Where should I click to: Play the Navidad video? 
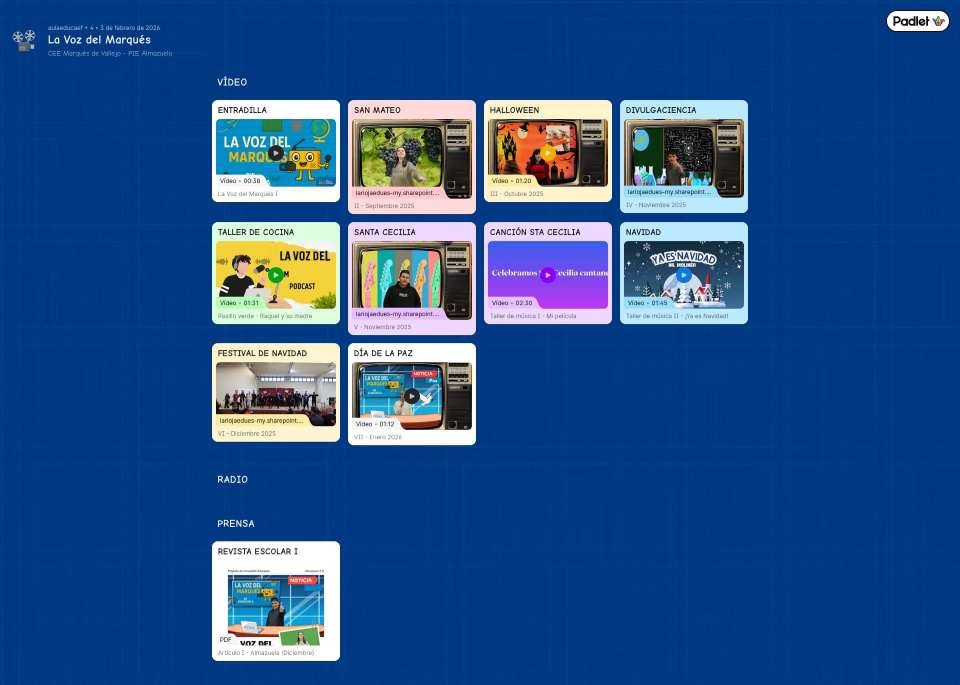point(684,275)
